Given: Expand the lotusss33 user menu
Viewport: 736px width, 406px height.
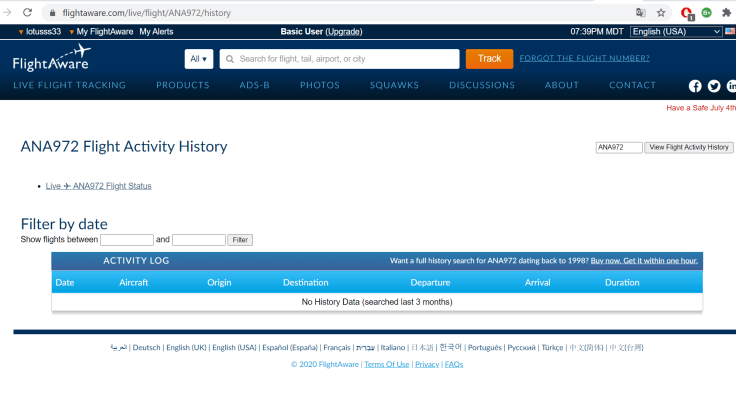Looking at the screenshot, I should (40, 31).
